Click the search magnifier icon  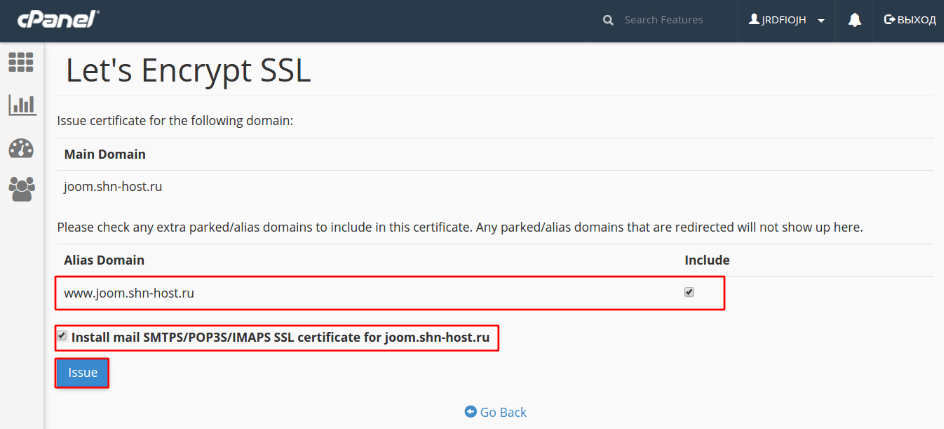click(x=607, y=20)
